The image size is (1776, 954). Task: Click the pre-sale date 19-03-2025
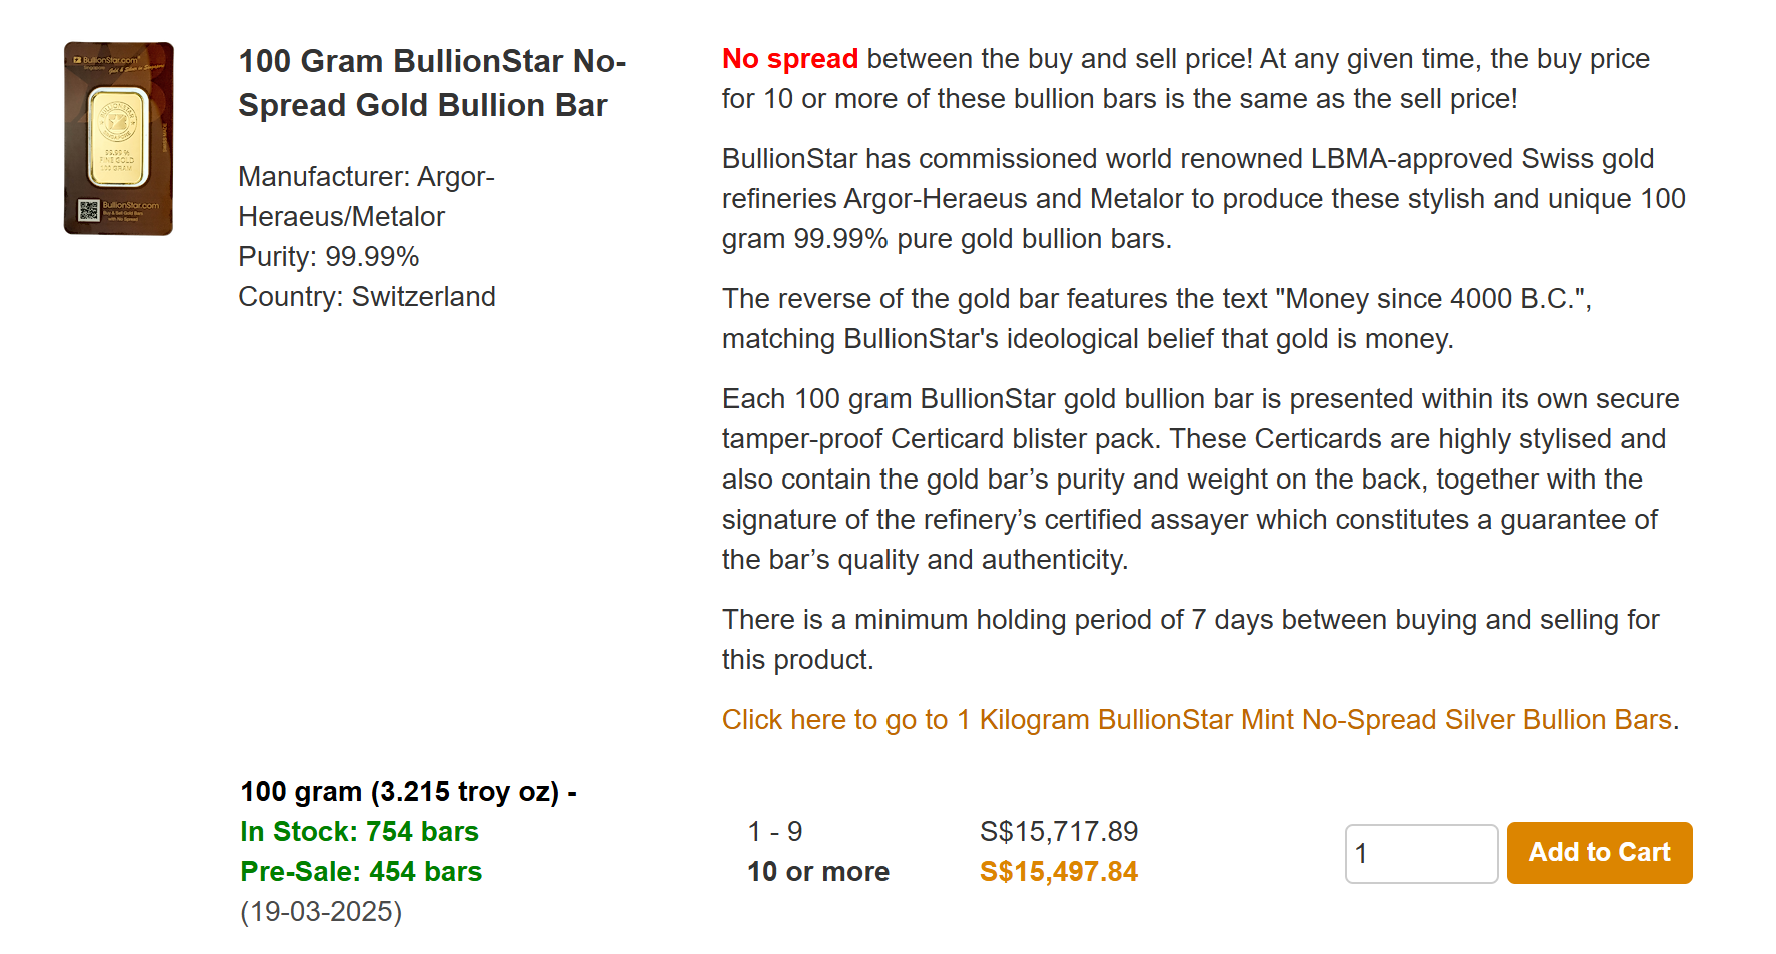[320, 912]
